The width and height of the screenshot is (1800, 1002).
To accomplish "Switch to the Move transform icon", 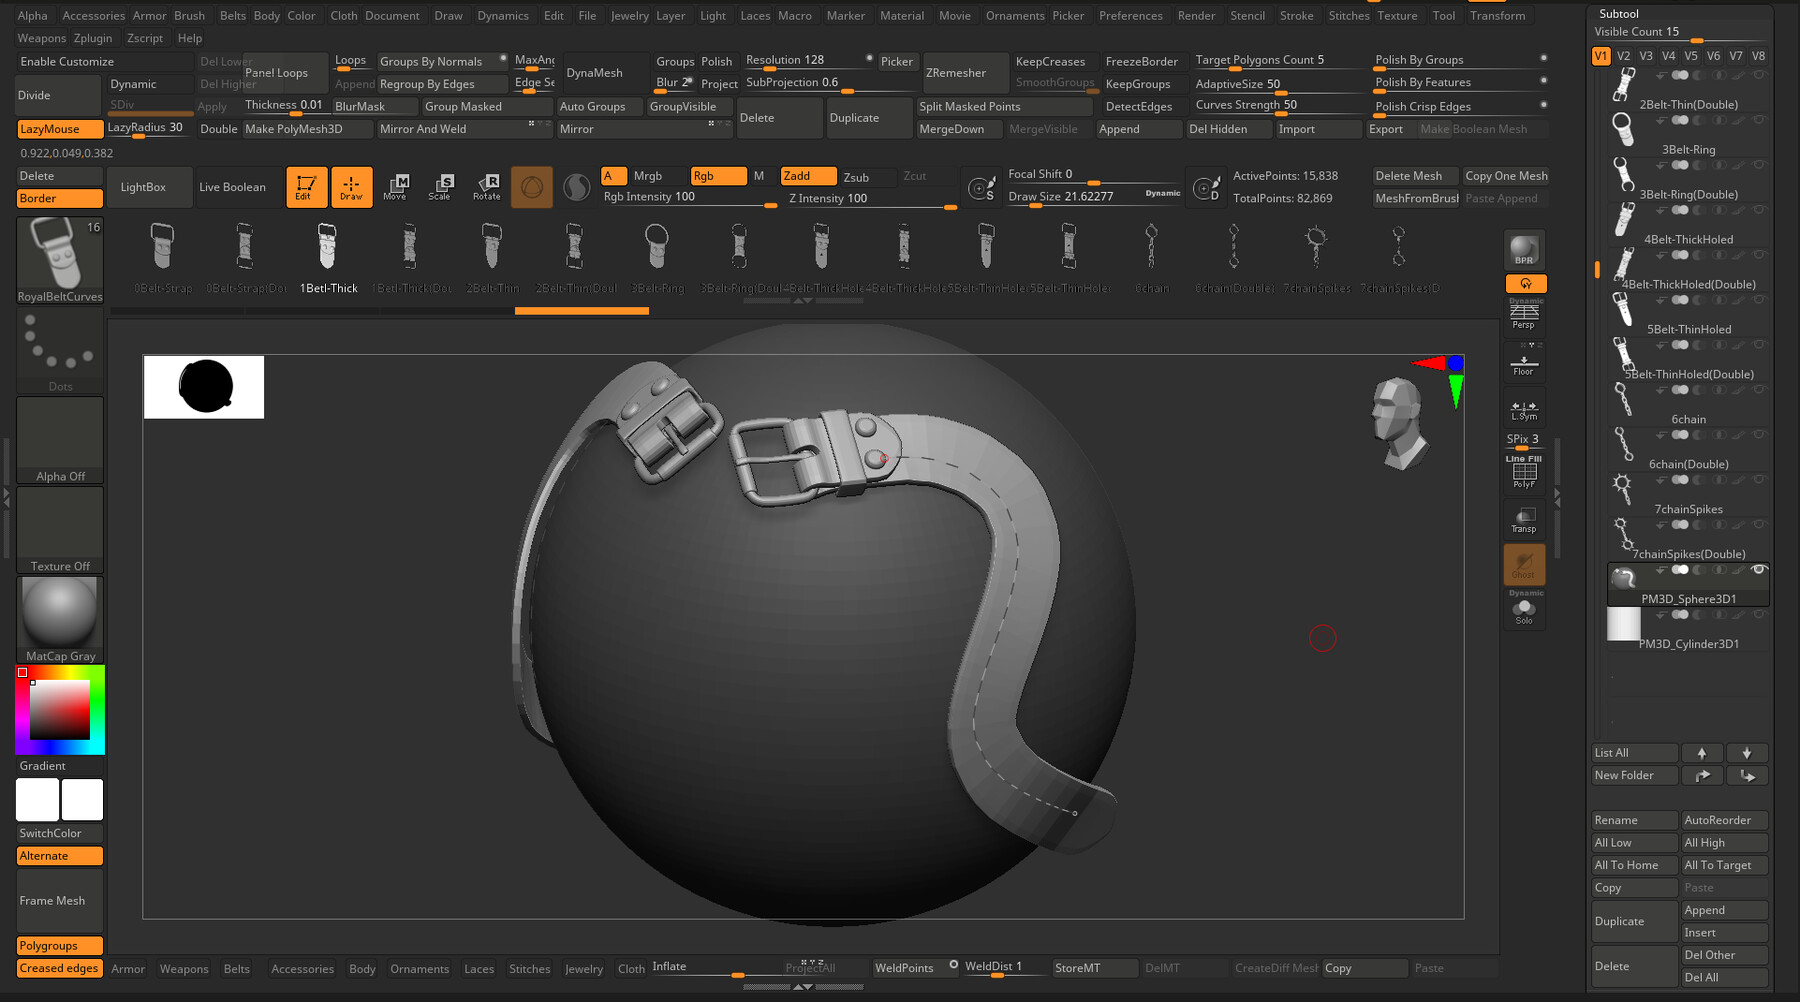I will point(395,187).
